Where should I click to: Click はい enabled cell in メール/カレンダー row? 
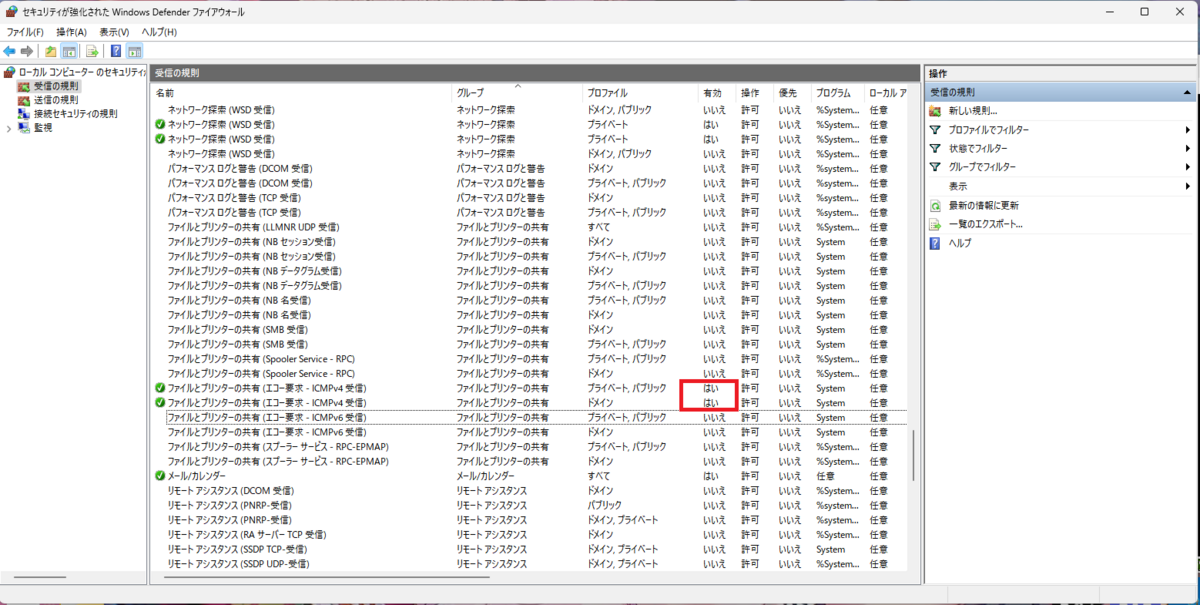[x=710, y=476]
